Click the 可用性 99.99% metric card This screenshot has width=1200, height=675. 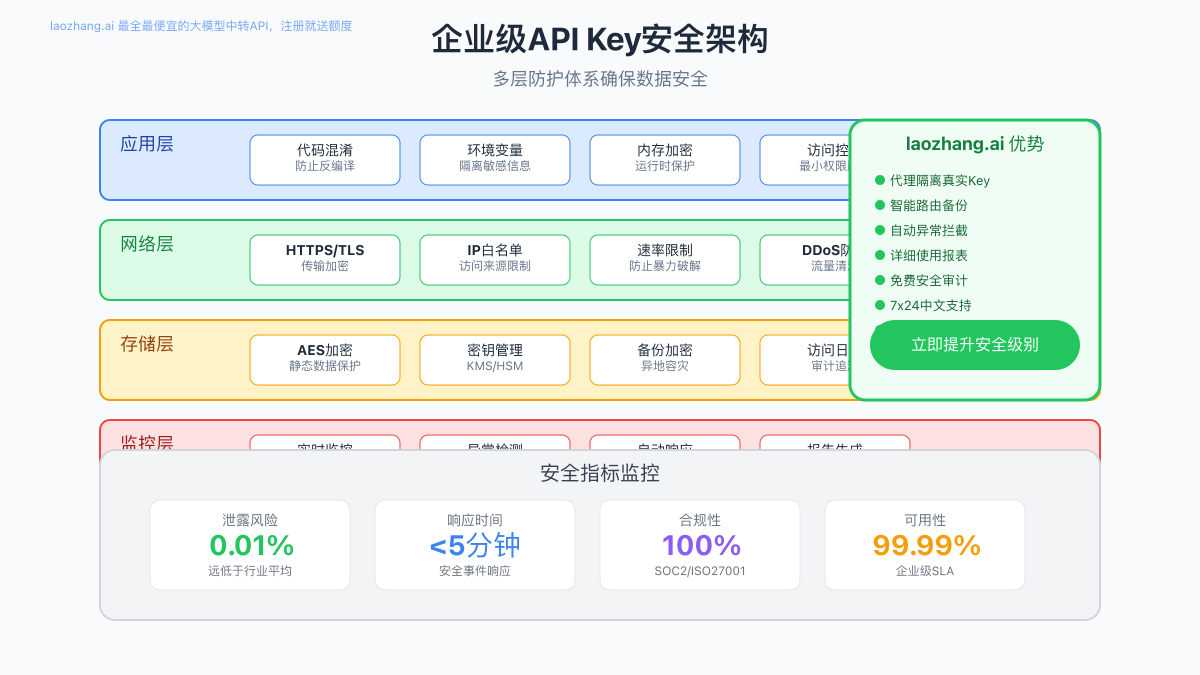point(925,545)
